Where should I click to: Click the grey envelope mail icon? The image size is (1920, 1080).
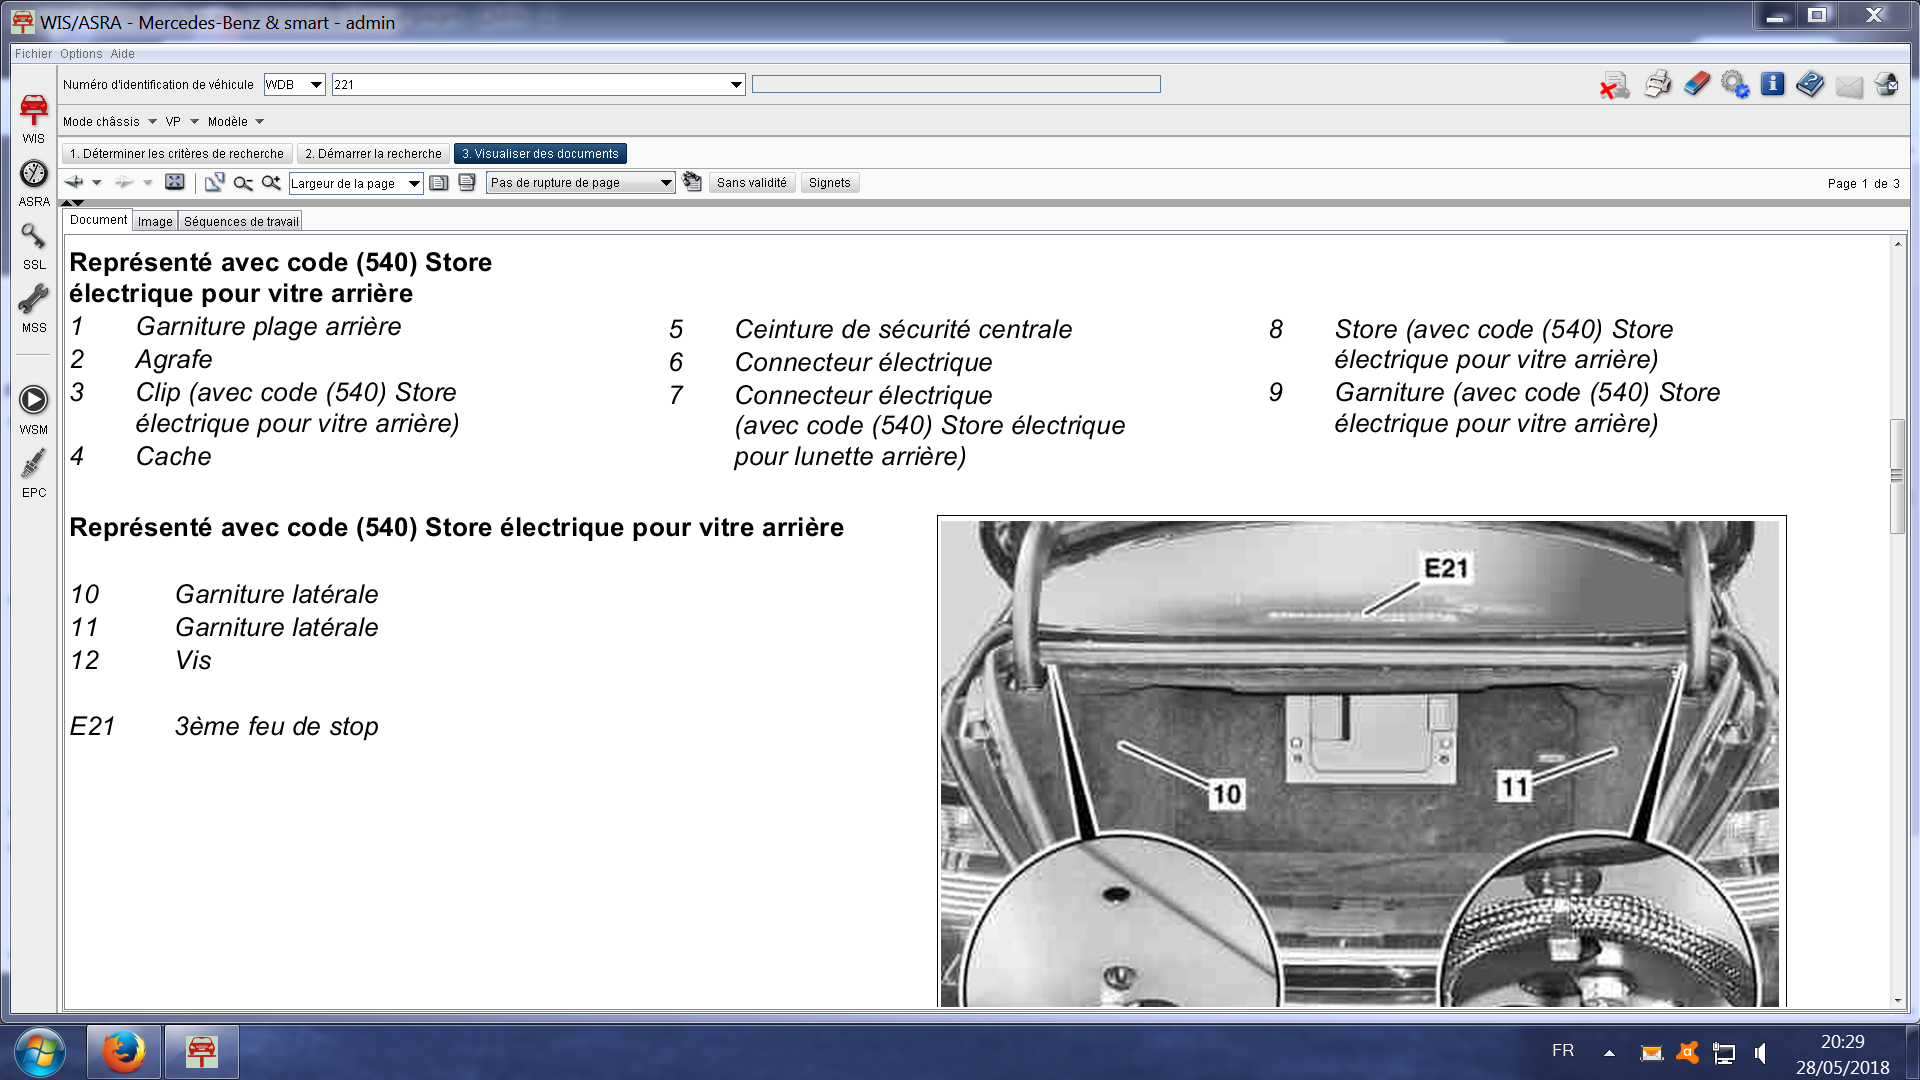[x=1849, y=87]
